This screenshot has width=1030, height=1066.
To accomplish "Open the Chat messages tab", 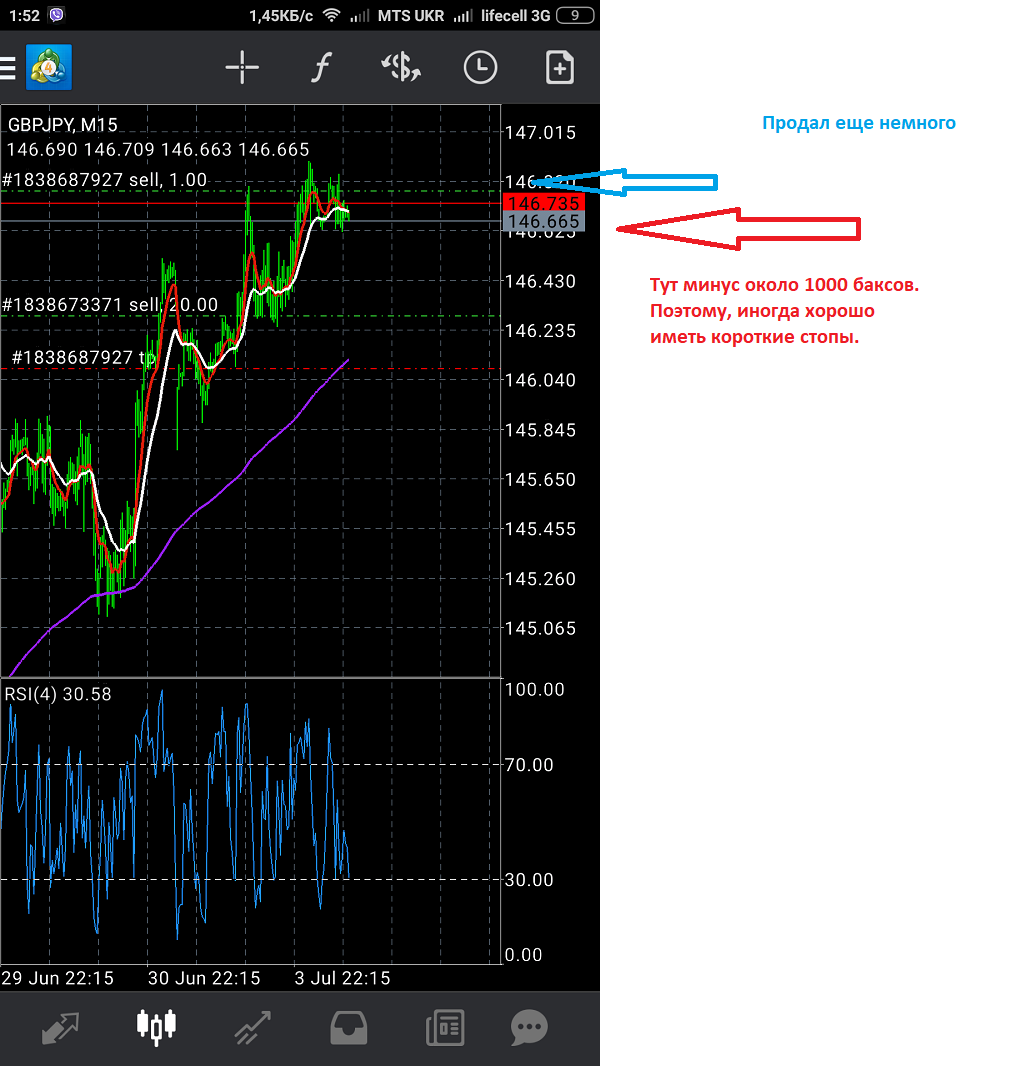I will [x=529, y=1027].
